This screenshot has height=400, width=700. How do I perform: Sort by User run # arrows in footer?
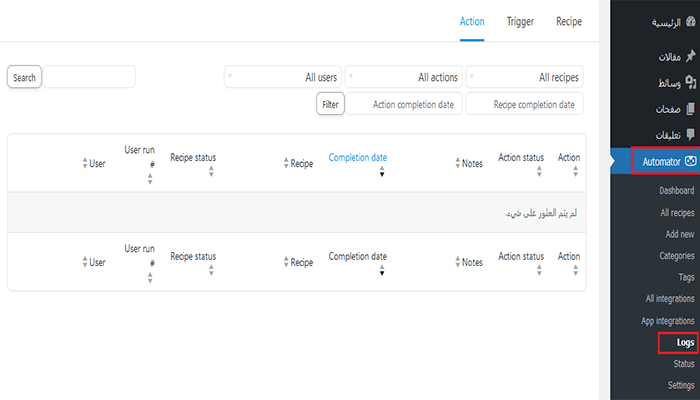(150, 278)
